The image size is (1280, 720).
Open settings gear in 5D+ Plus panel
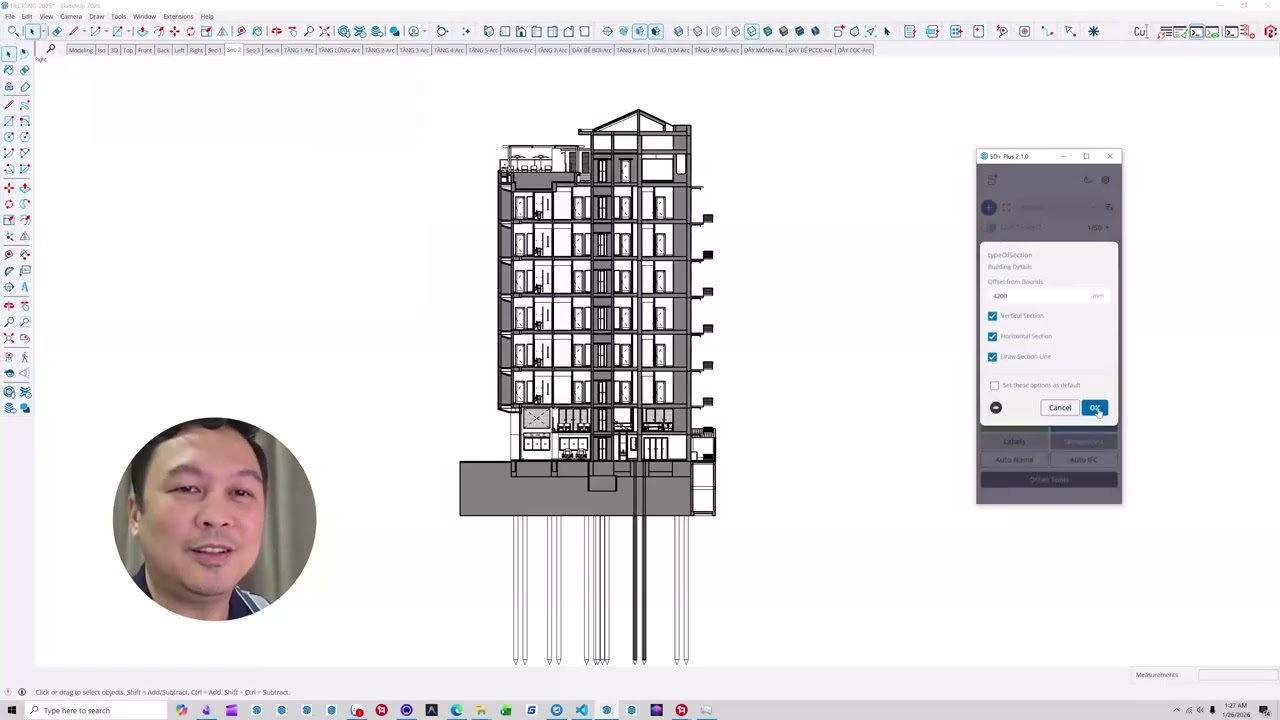pyautogui.click(x=1105, y=180)
